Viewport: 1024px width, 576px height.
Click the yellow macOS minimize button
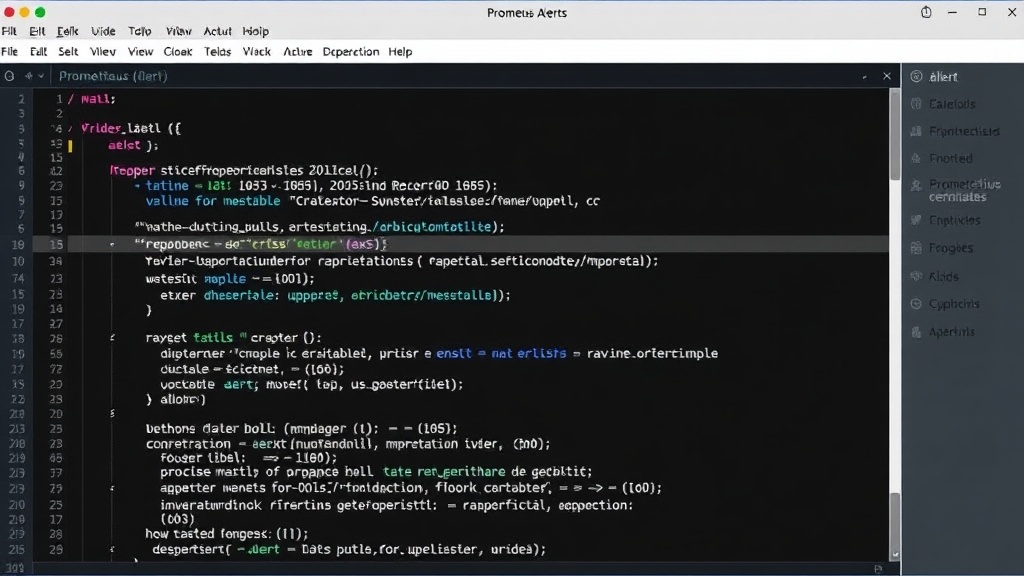(24, 12)
